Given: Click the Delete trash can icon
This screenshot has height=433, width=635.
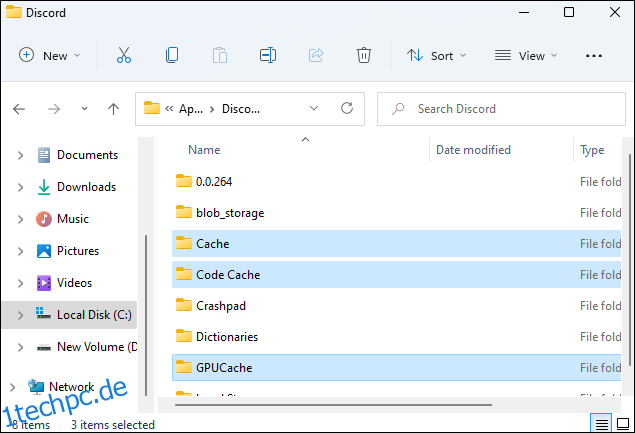Looking at the screenshot, I should point(364,55).
